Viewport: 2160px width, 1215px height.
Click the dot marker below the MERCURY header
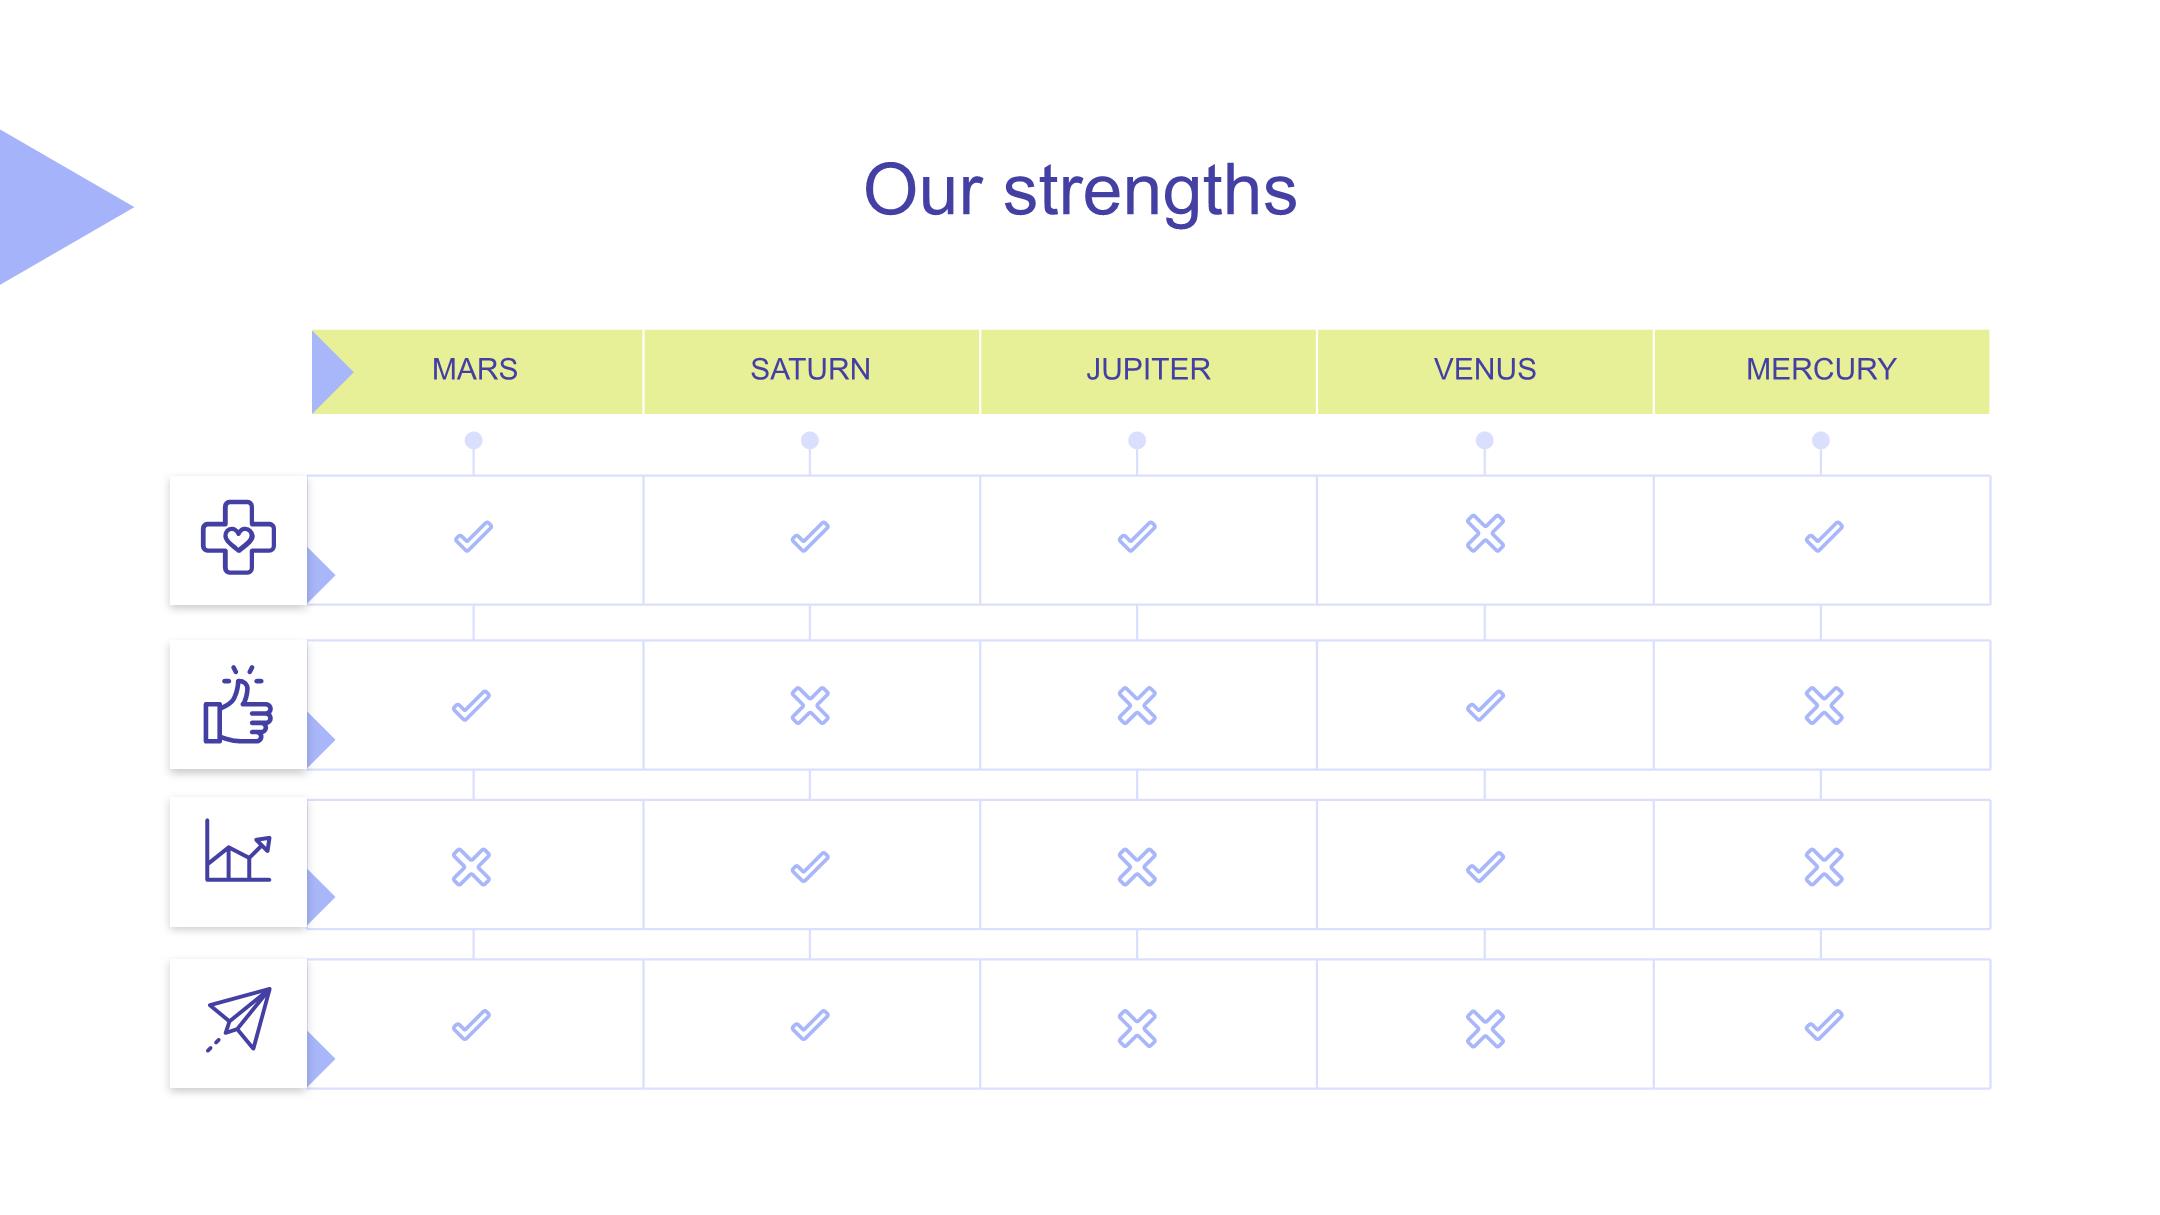coord(1821,441)
